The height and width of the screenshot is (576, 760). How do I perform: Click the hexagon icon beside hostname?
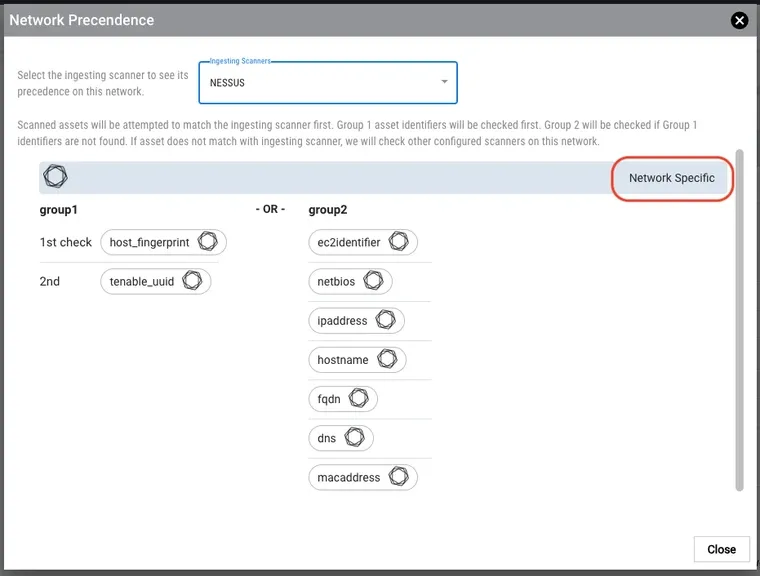coord(387,359)
